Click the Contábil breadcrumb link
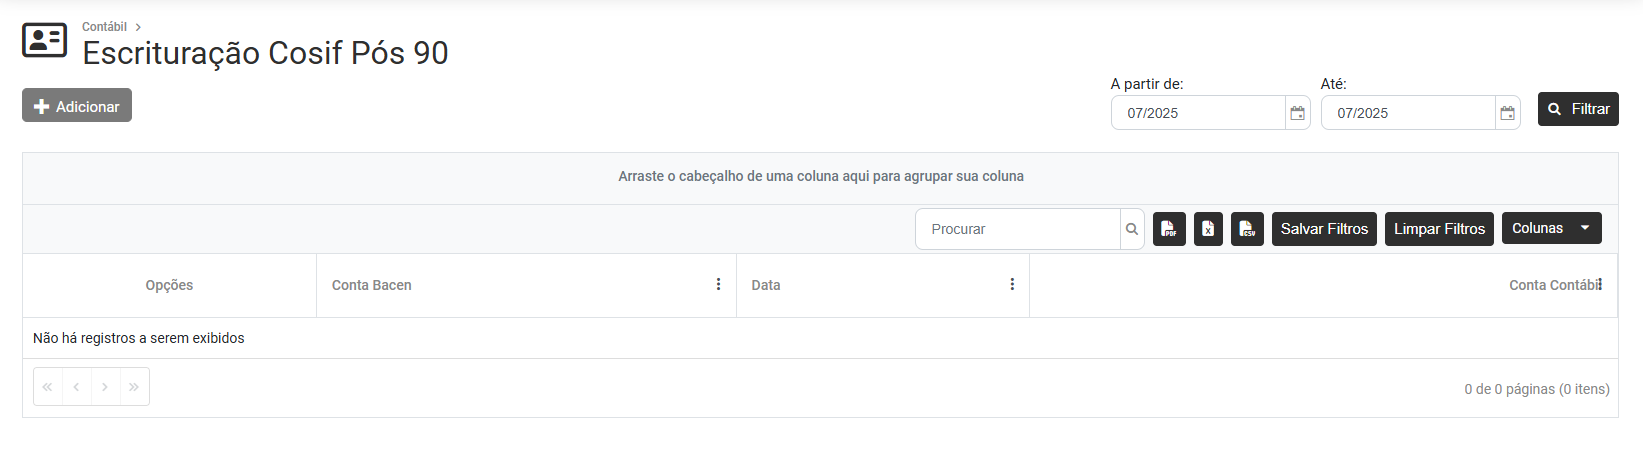This screenshot has width=1643, height=465. coord(104,27)
